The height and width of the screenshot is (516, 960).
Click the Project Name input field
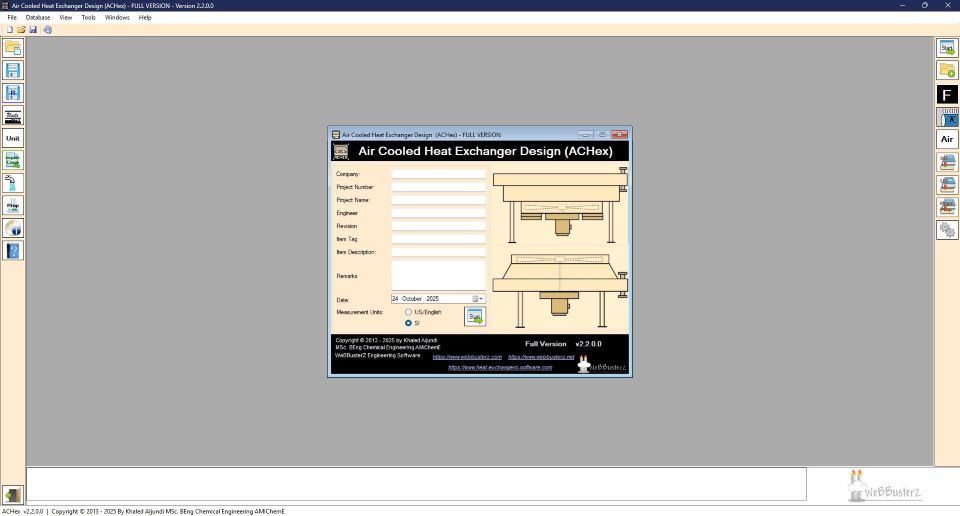(x=438, y=200)
